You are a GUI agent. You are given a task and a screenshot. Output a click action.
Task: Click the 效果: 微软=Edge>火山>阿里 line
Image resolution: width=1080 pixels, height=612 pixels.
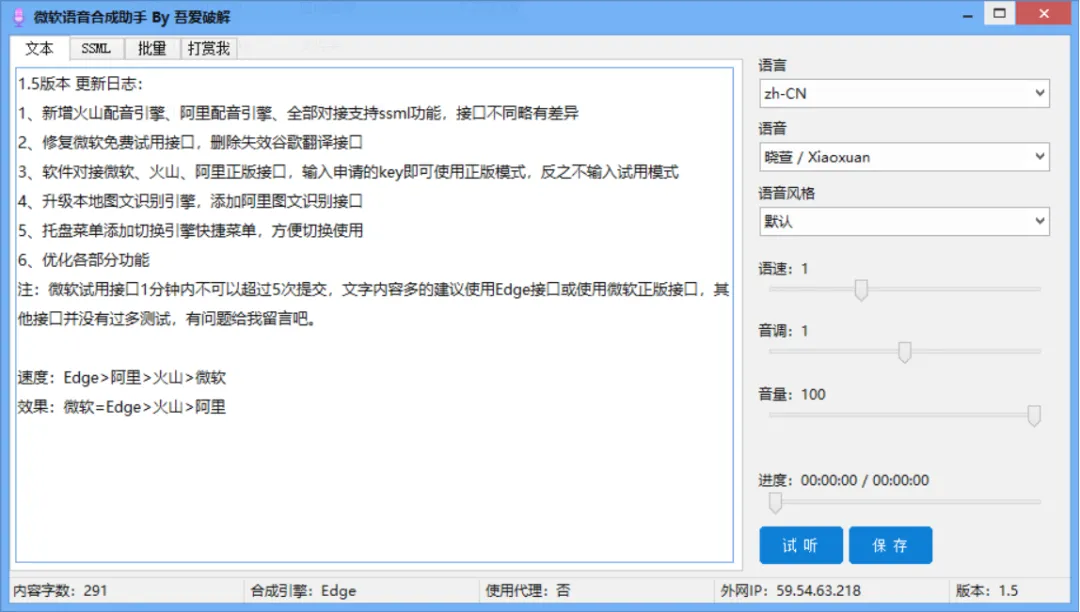pos(122,407)
